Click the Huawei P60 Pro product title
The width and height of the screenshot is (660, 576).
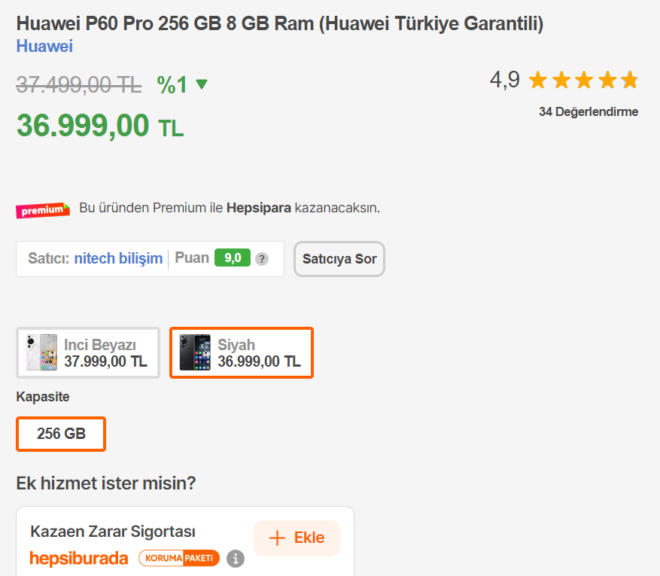(x=280, y=23)
